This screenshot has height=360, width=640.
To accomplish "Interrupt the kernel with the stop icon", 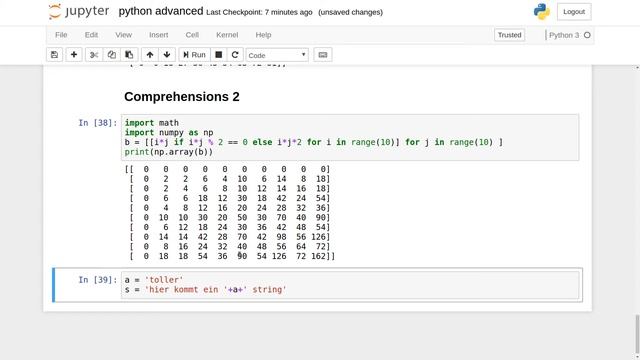I will pos(219,55).
